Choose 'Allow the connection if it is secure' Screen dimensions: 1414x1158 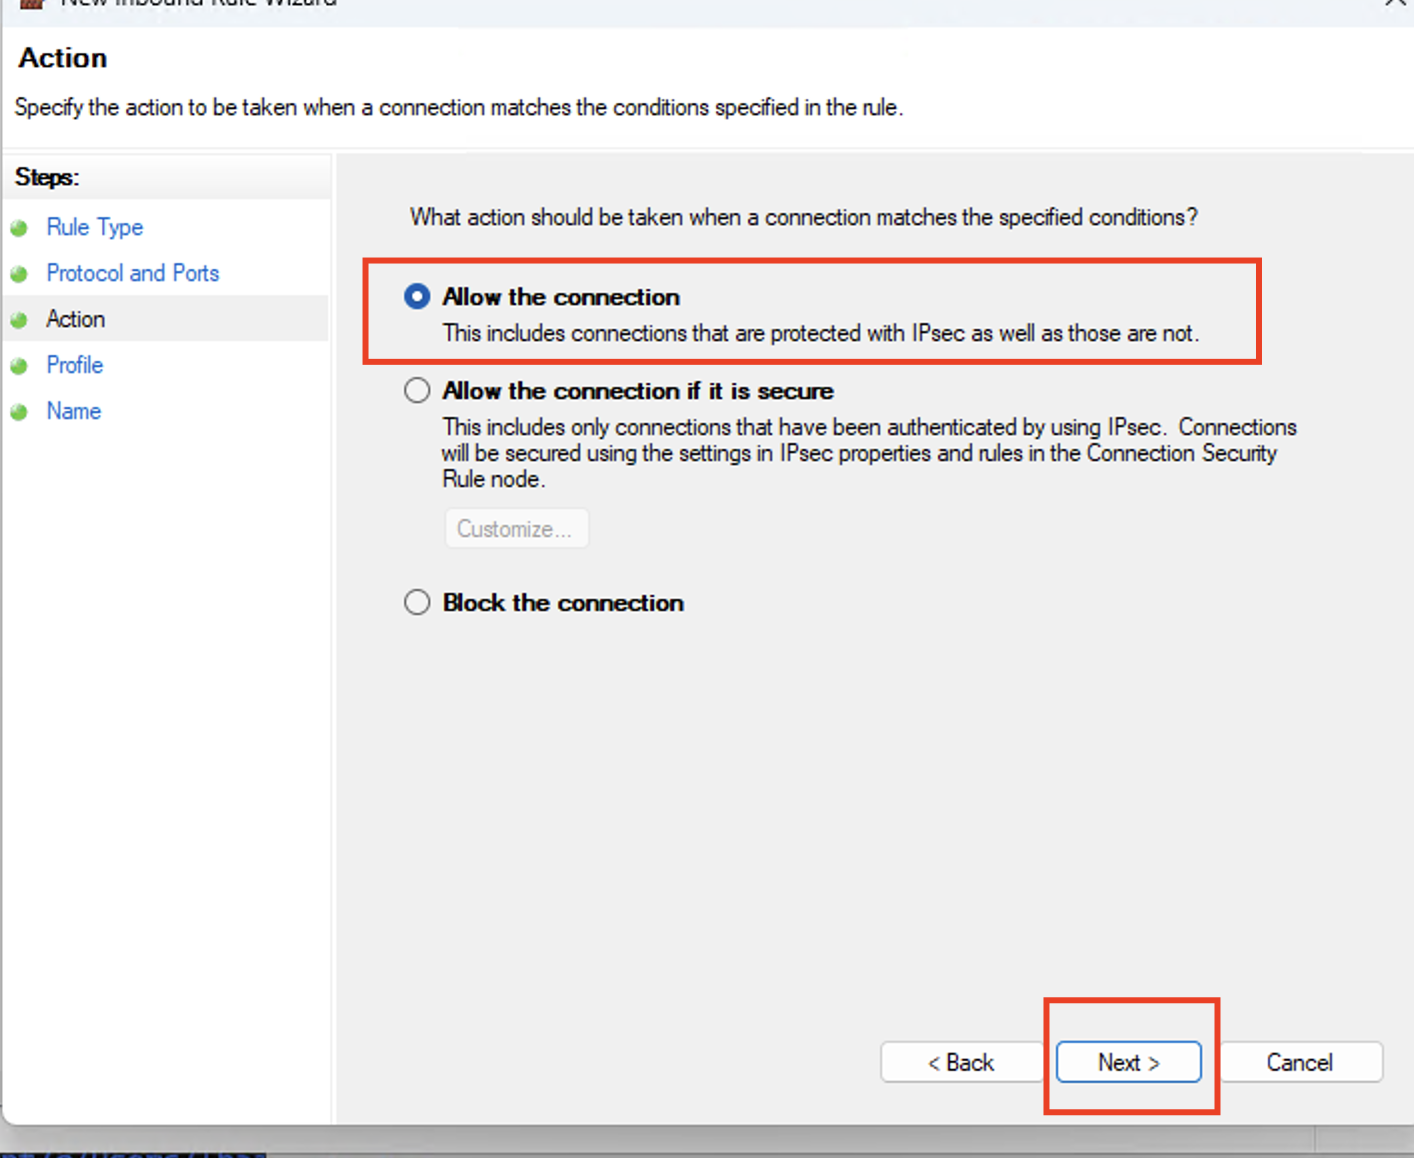[417, 391]
